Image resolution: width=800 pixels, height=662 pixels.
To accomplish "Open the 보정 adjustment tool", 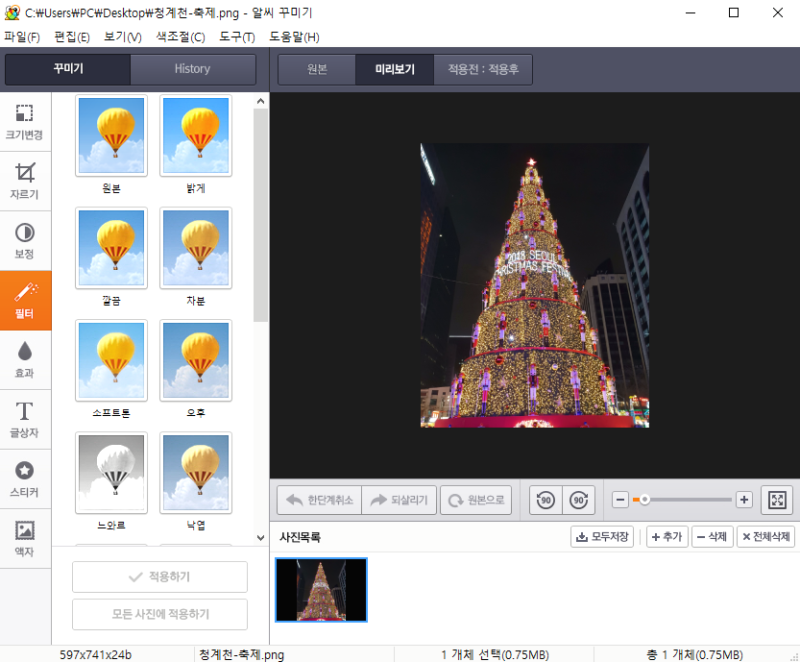I will coord(25,241).
